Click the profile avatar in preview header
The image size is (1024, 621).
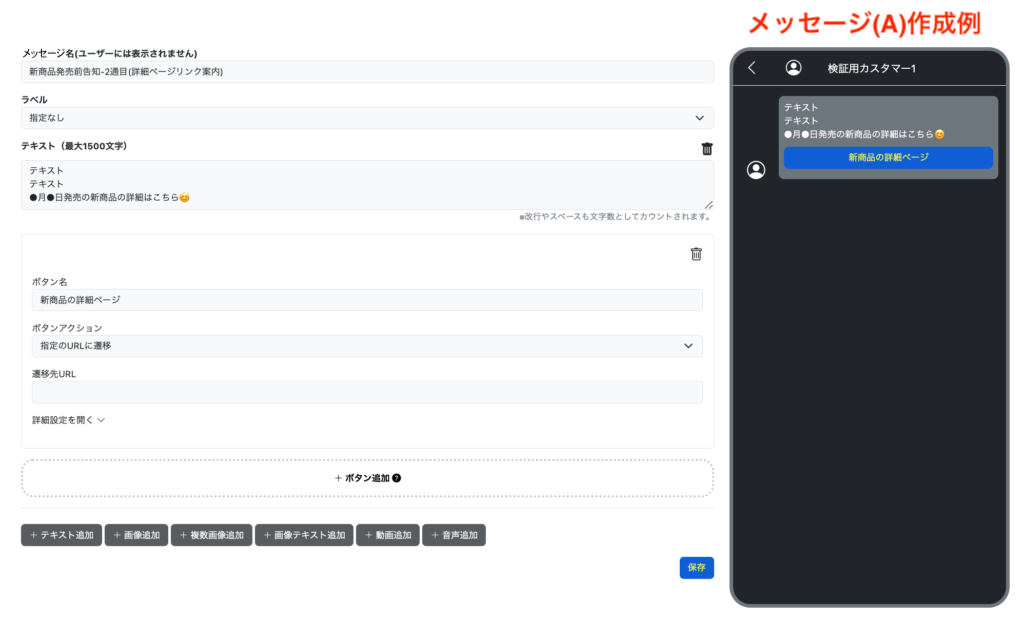793,68
